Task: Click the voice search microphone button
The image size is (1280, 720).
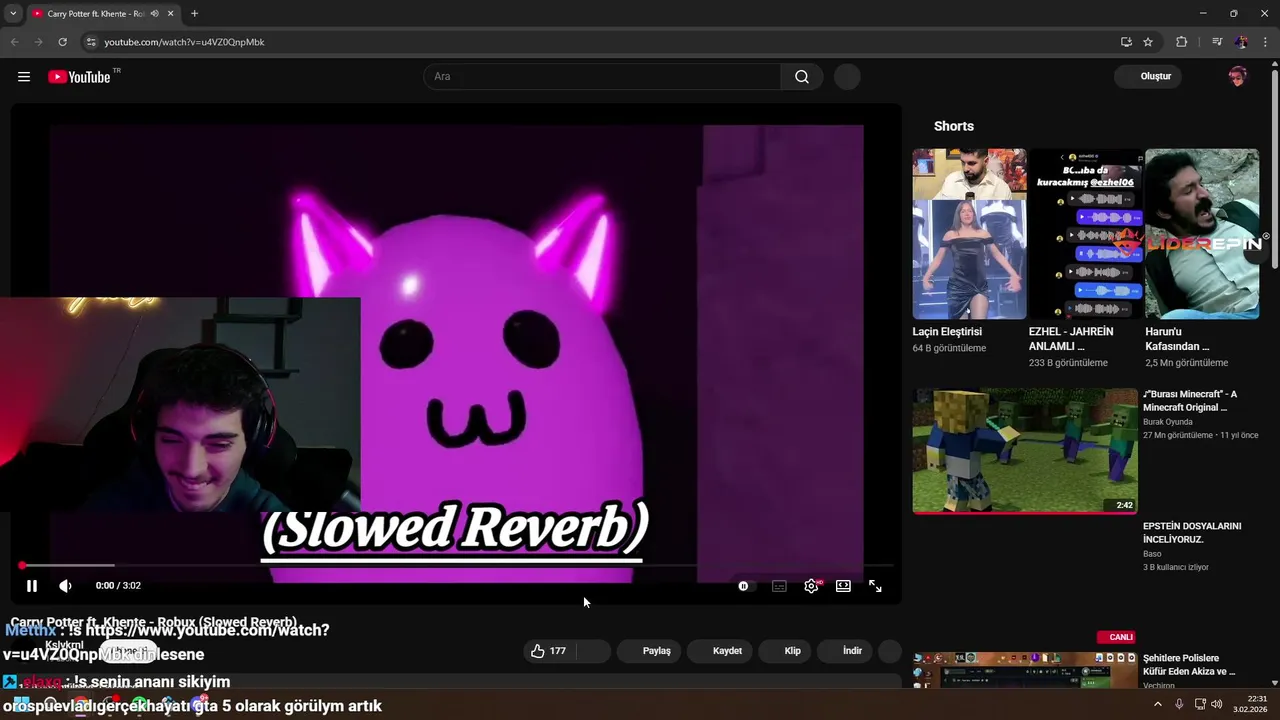Action: [847, 77]
